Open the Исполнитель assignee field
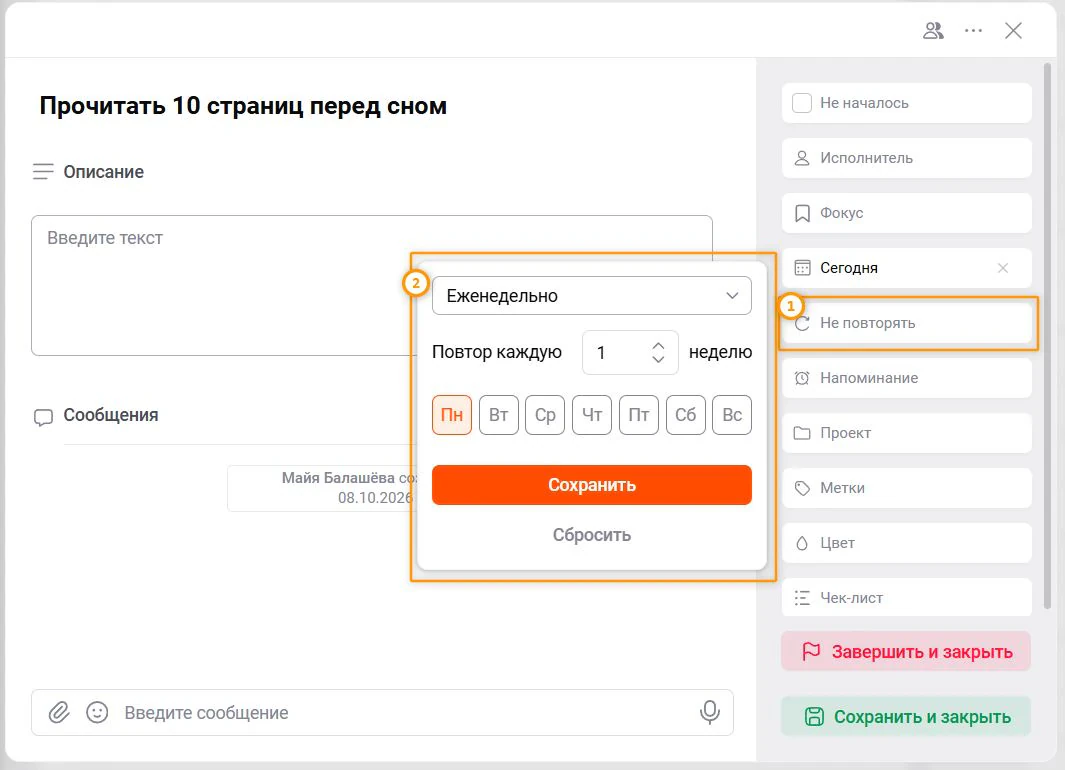1065x770 pixels. [907, 158]
